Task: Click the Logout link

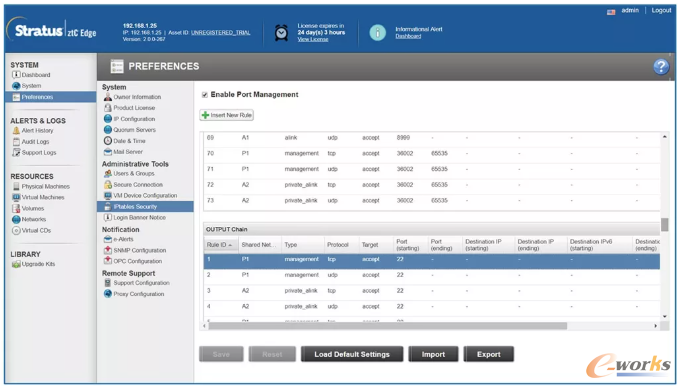Action: tap(661, 10)
